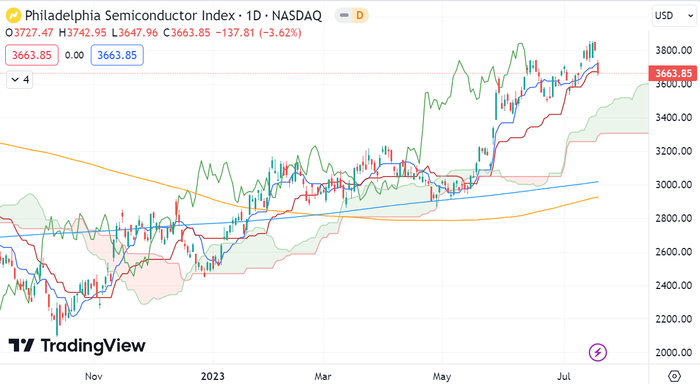Viewport: 700px width, 384px height.
Task: Click the Nov label on the time axis
Action: pyautogui.click(x=94, y=376)
